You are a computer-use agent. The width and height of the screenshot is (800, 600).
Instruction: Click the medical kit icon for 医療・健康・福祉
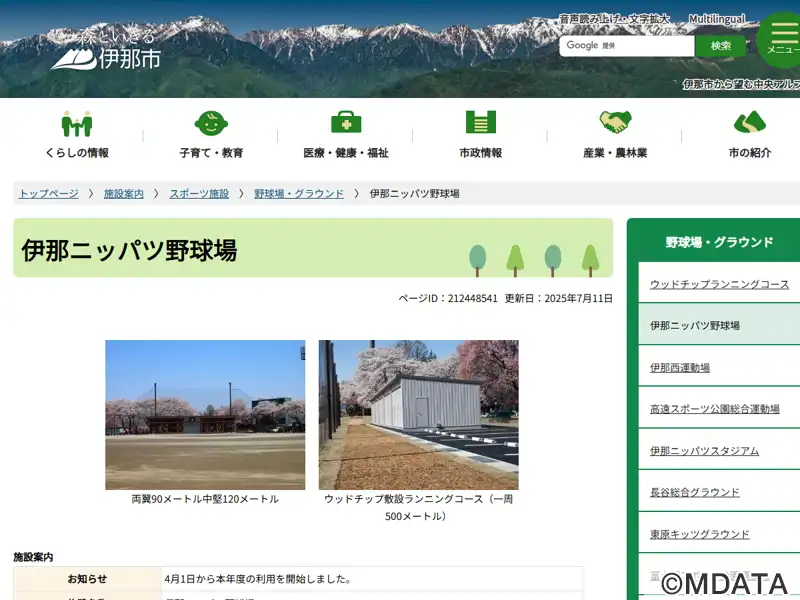pos(346,122)
